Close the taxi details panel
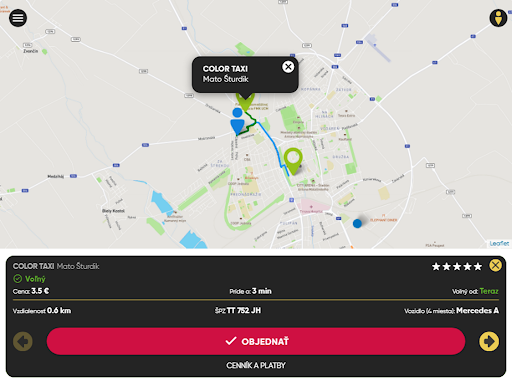512x384 pixels. click(x=495, y=266)
